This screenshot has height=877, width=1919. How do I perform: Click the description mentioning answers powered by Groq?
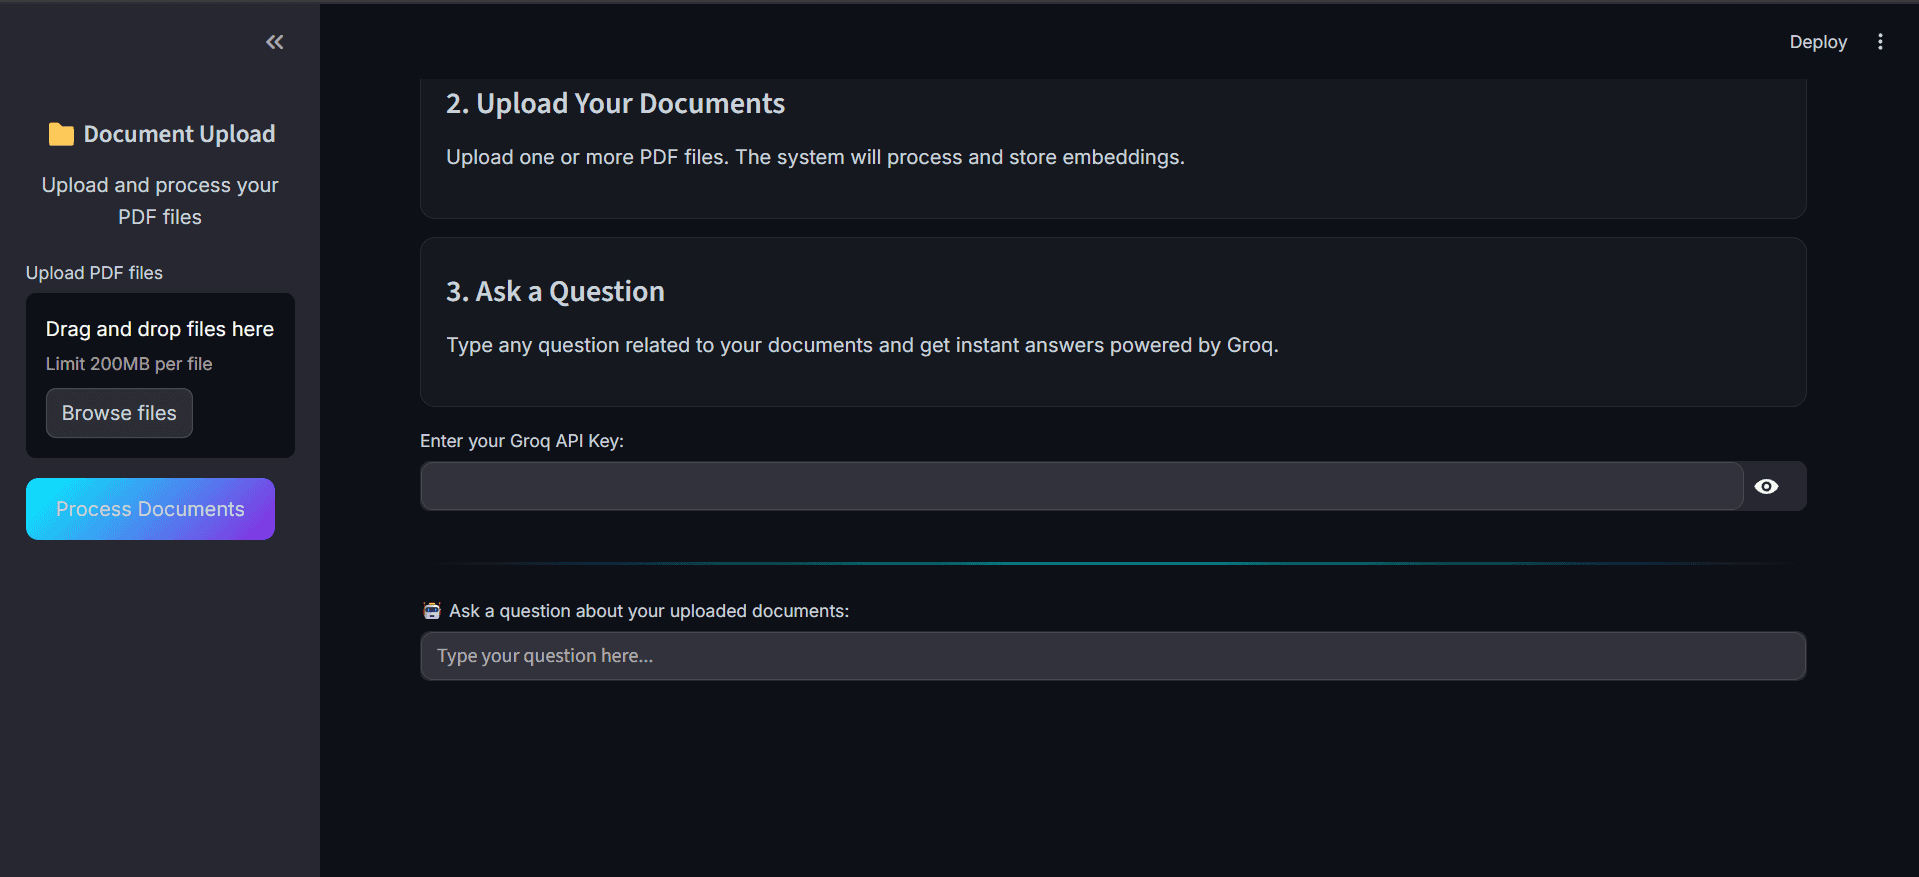click(x=862, y=345)
